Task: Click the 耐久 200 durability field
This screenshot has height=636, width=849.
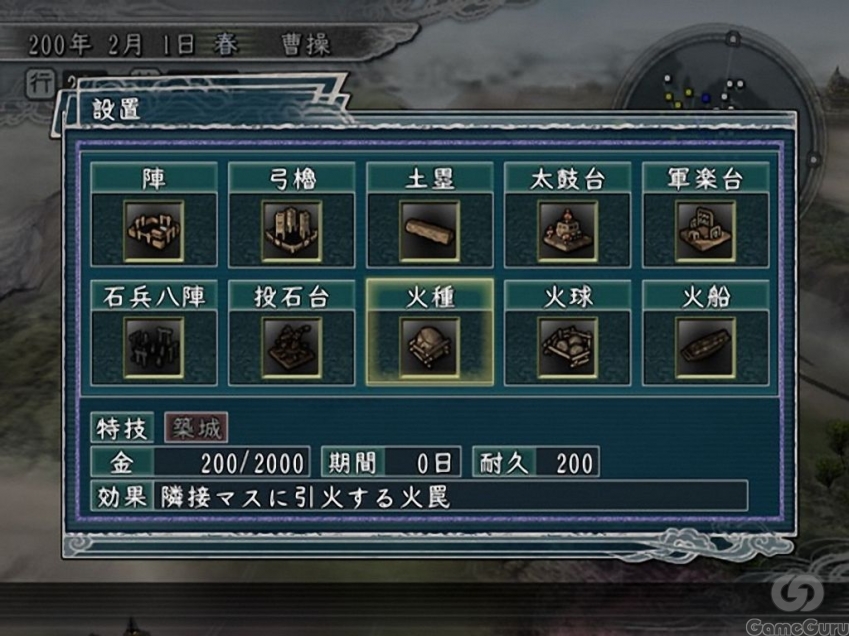Action: (x=535, y=462)
